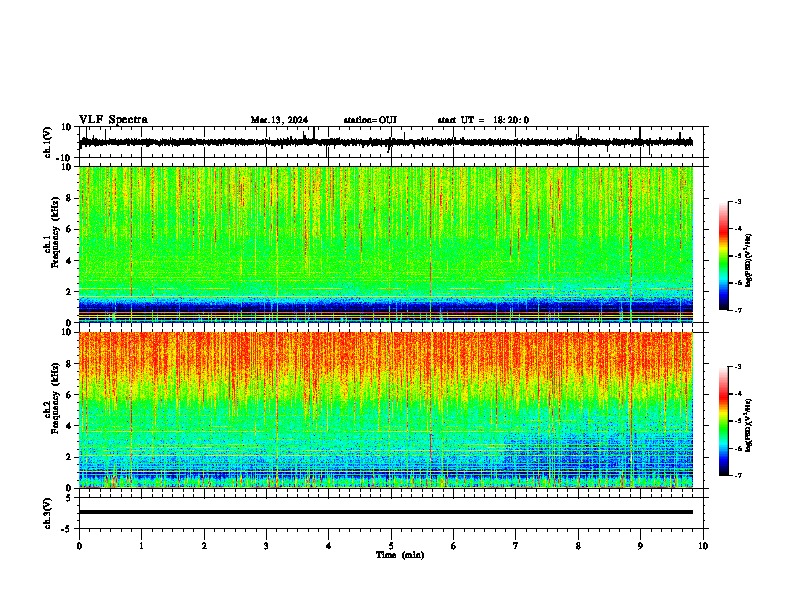Screen dimensions: 792x612
Task: Click the "station=OUI" label
Action: click(370, 120)
